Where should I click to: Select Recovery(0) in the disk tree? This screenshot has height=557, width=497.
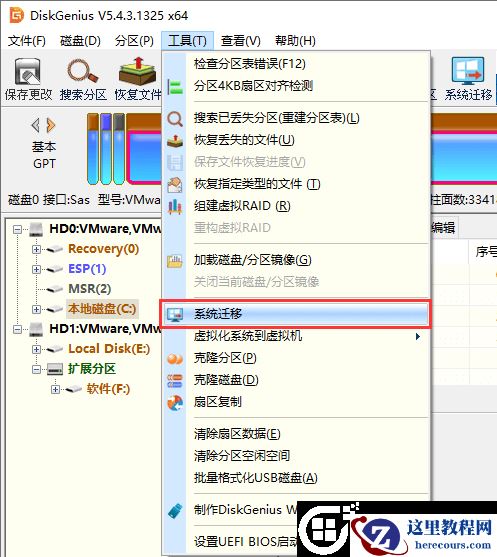[x=103, y=249]
